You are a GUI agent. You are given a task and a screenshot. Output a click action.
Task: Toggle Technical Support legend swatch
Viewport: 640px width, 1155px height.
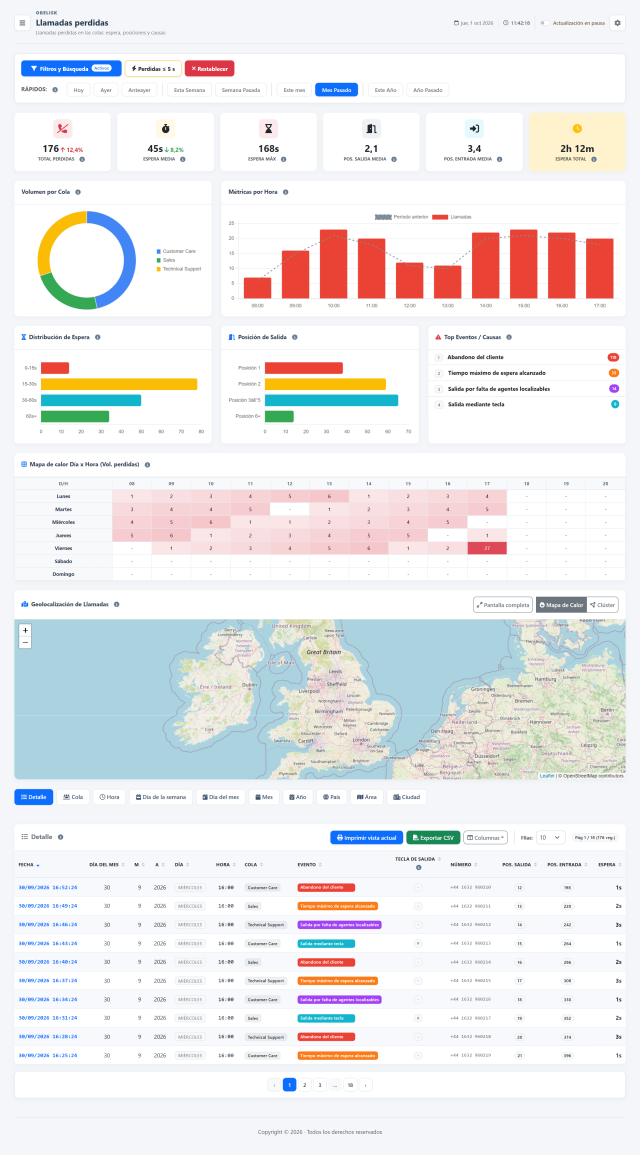tap(158, 269)
